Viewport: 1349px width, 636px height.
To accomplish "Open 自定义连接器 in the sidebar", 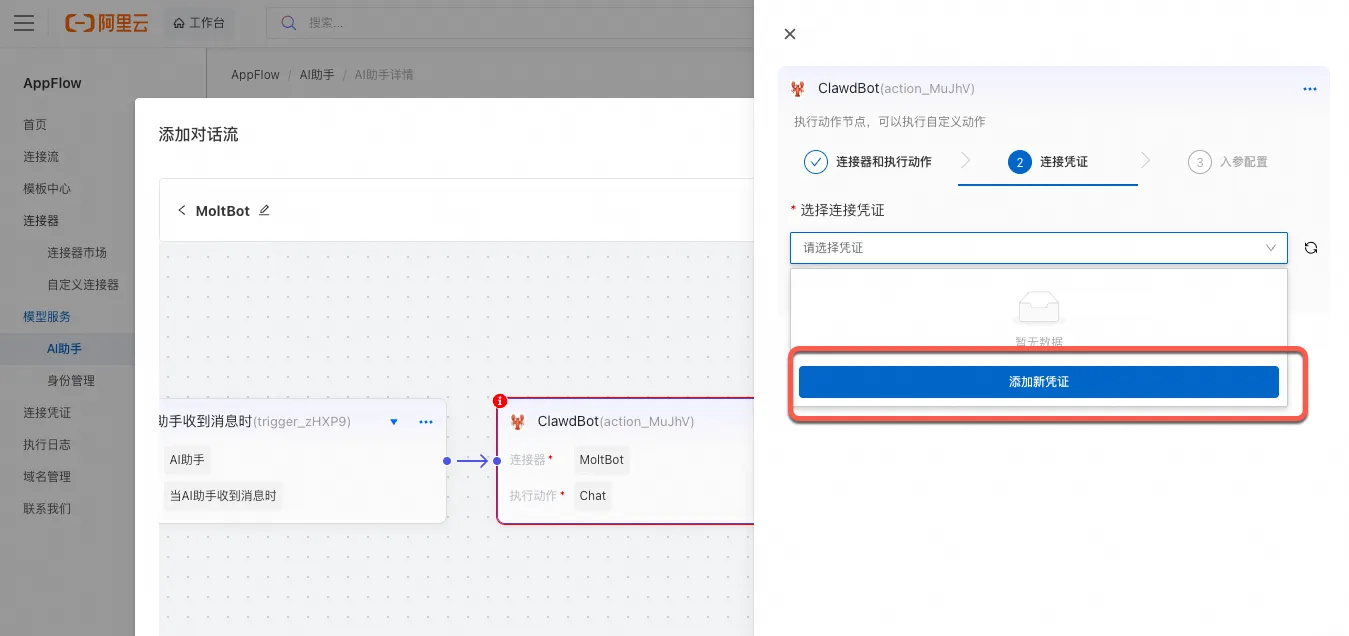I will pyautogui.click(x=83, y=285).
